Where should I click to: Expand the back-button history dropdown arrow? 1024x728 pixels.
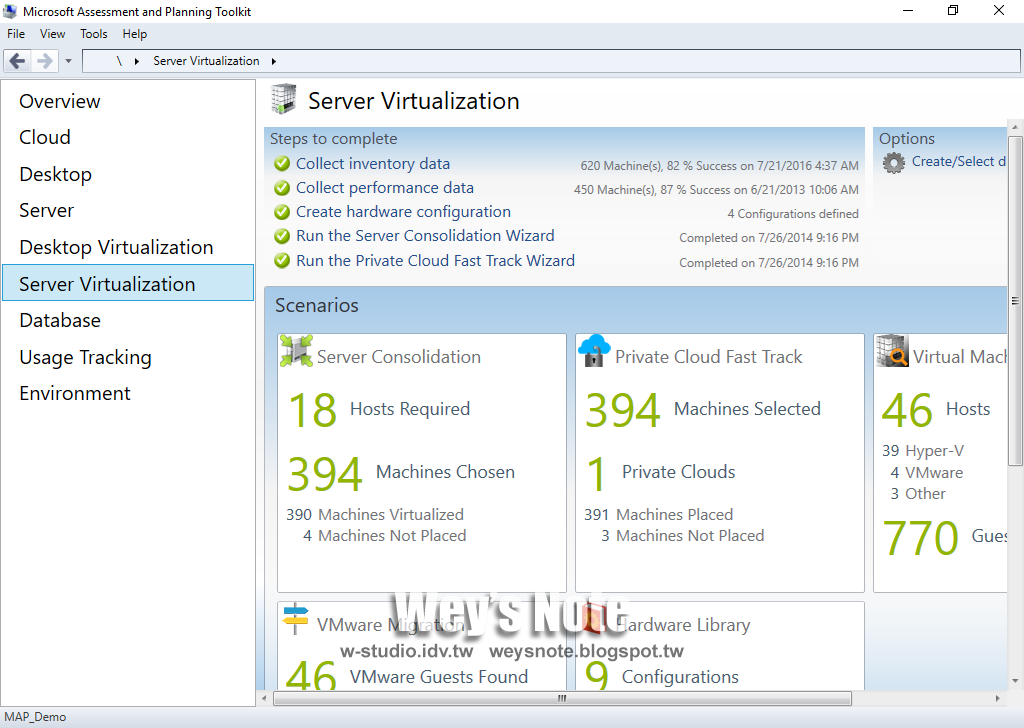click(67, 61)
